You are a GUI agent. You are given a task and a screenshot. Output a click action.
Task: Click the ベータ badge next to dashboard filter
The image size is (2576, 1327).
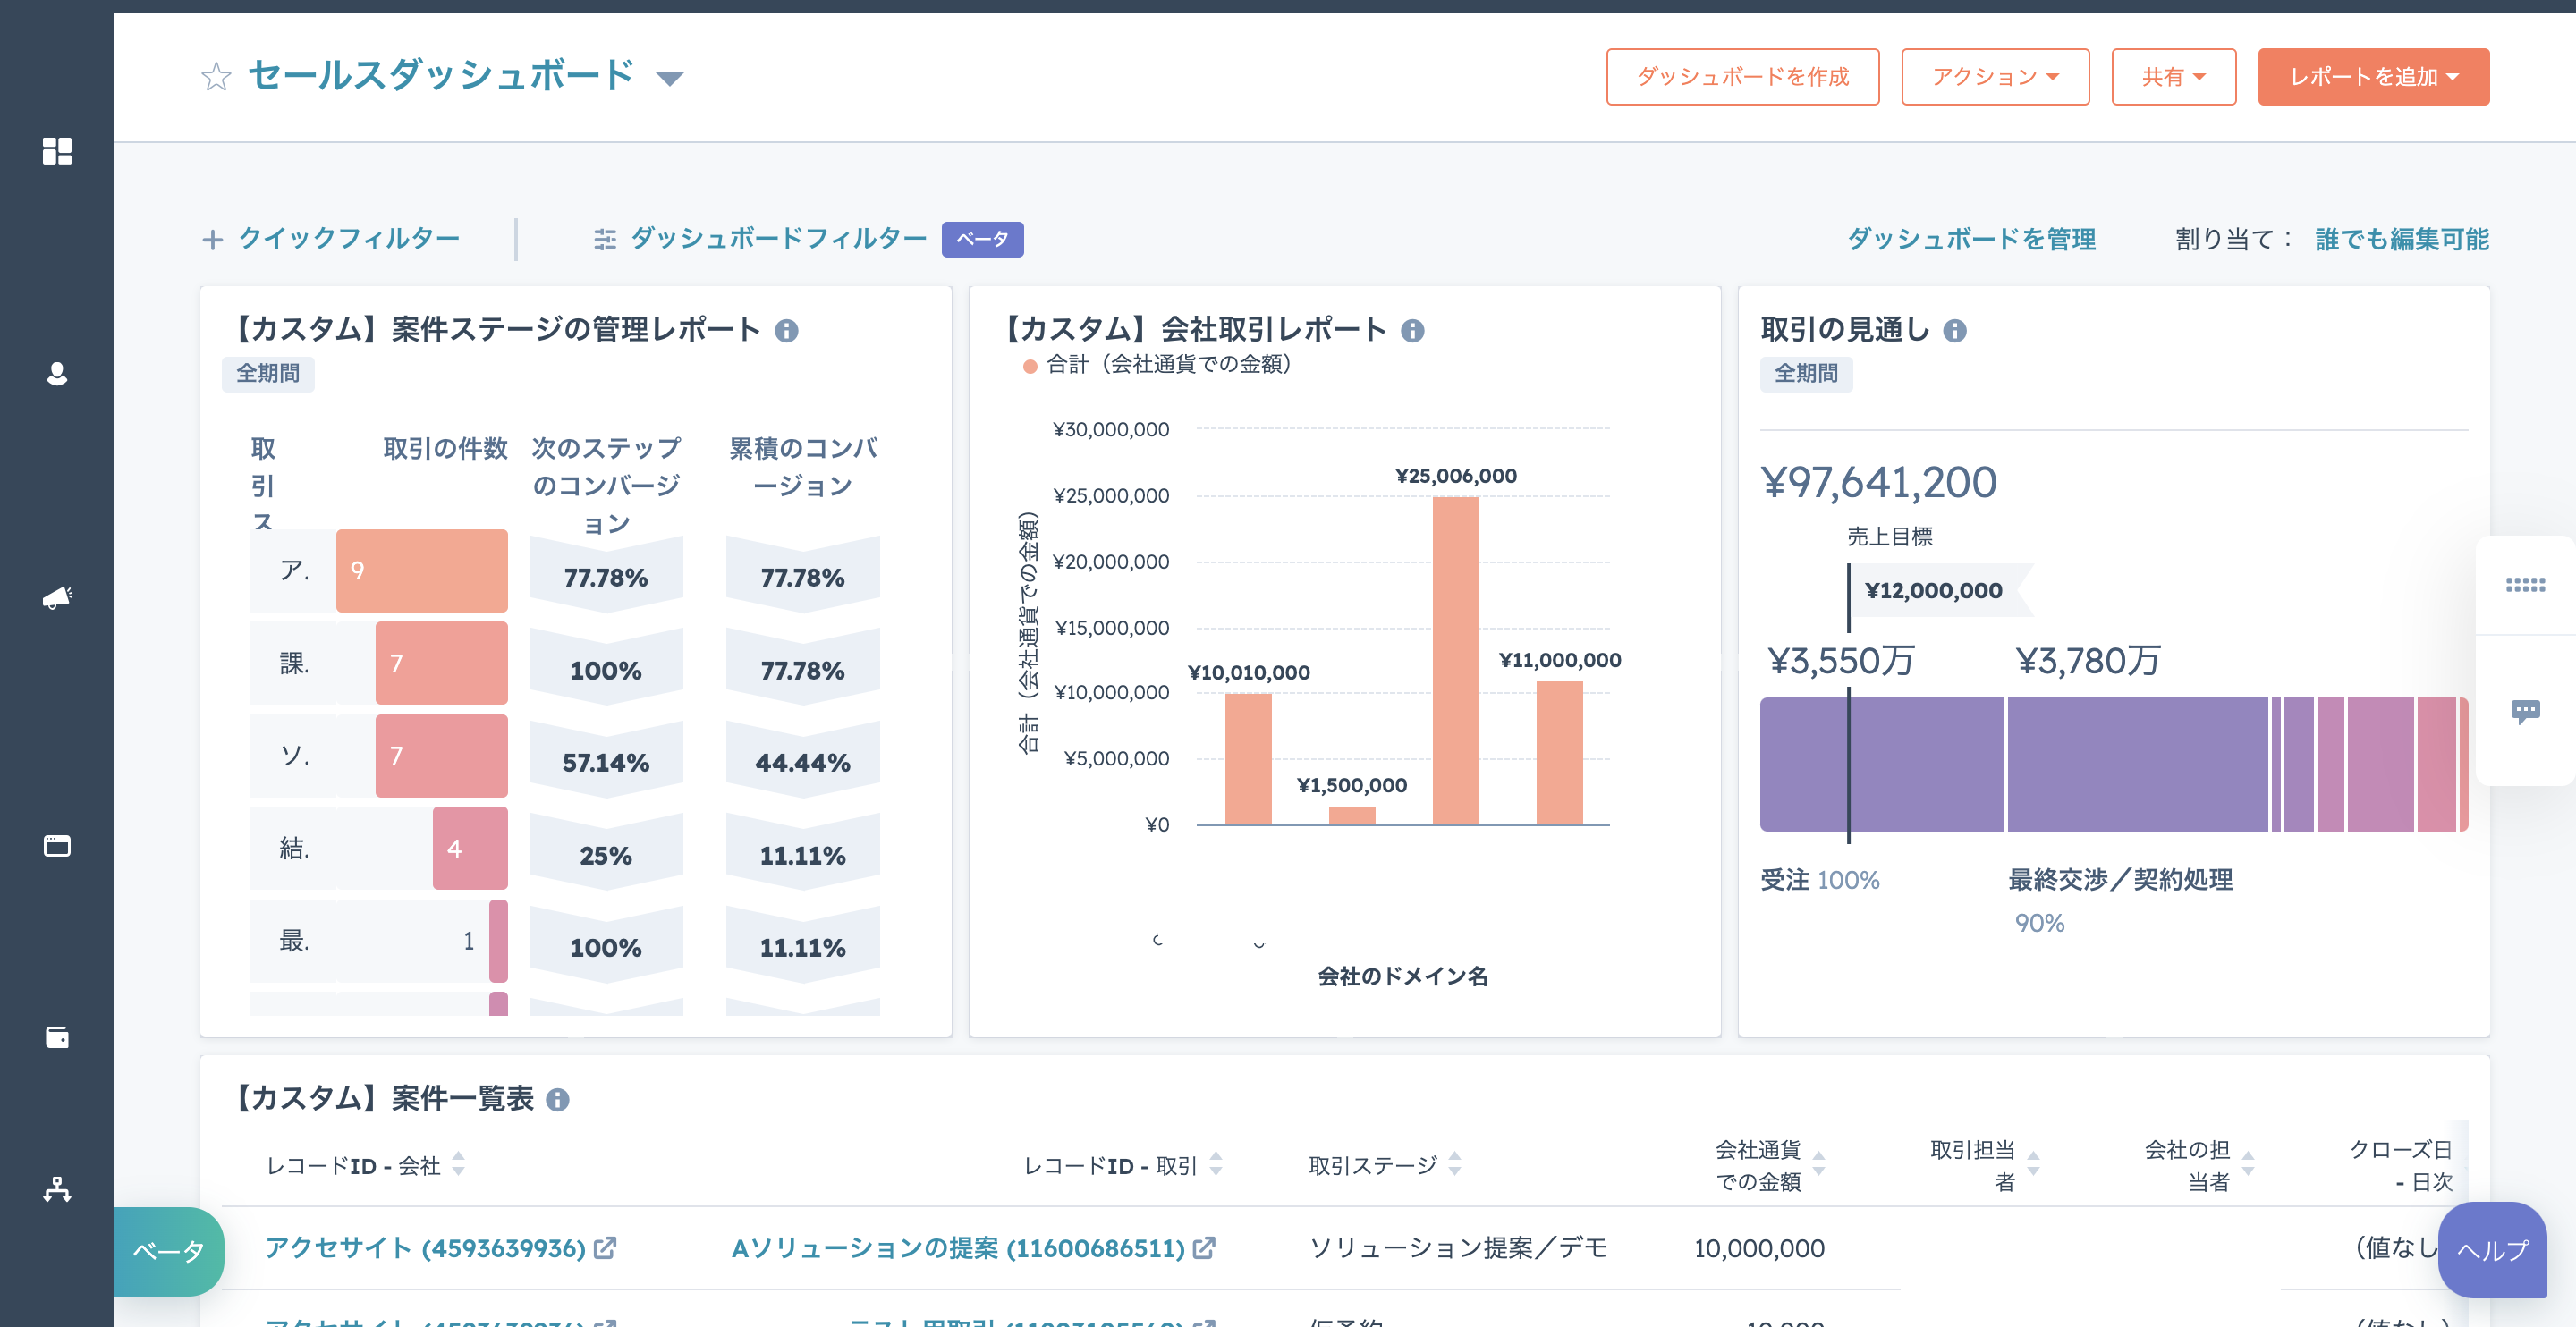click(982, 239)
